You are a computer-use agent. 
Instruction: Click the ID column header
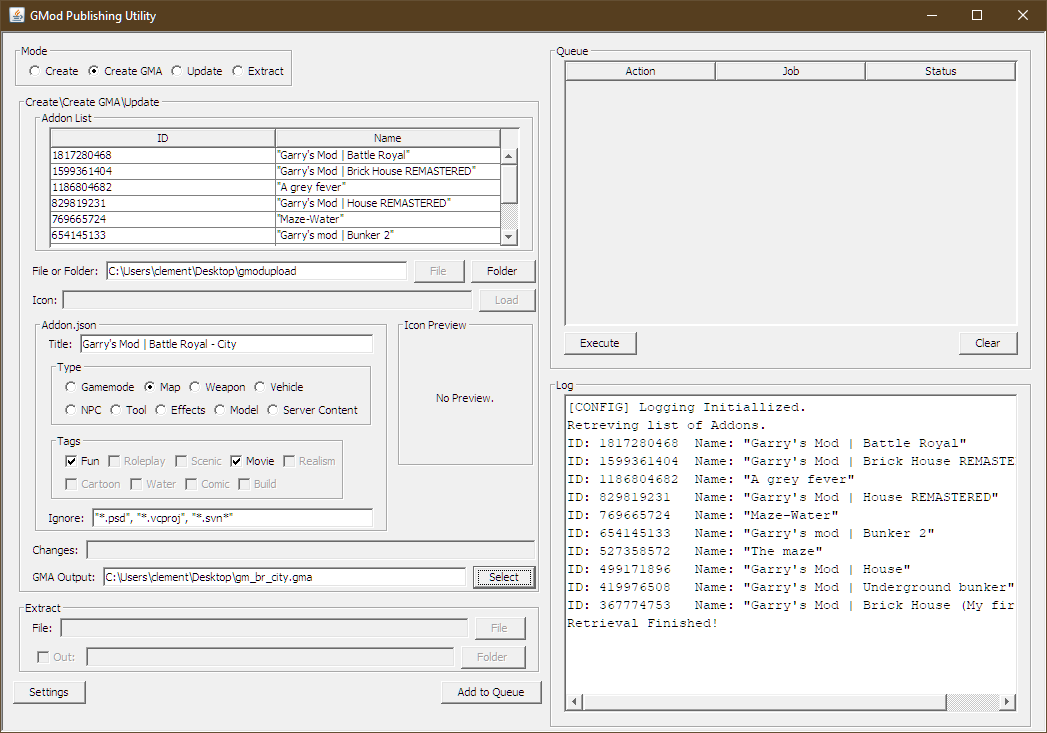tap(162, 138)
